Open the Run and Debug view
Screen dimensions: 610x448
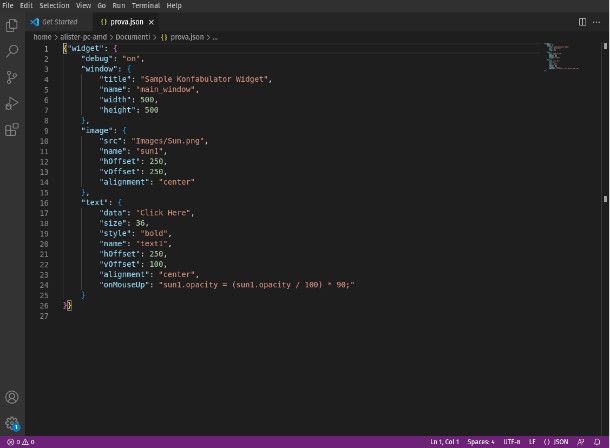tap(12, 103)
